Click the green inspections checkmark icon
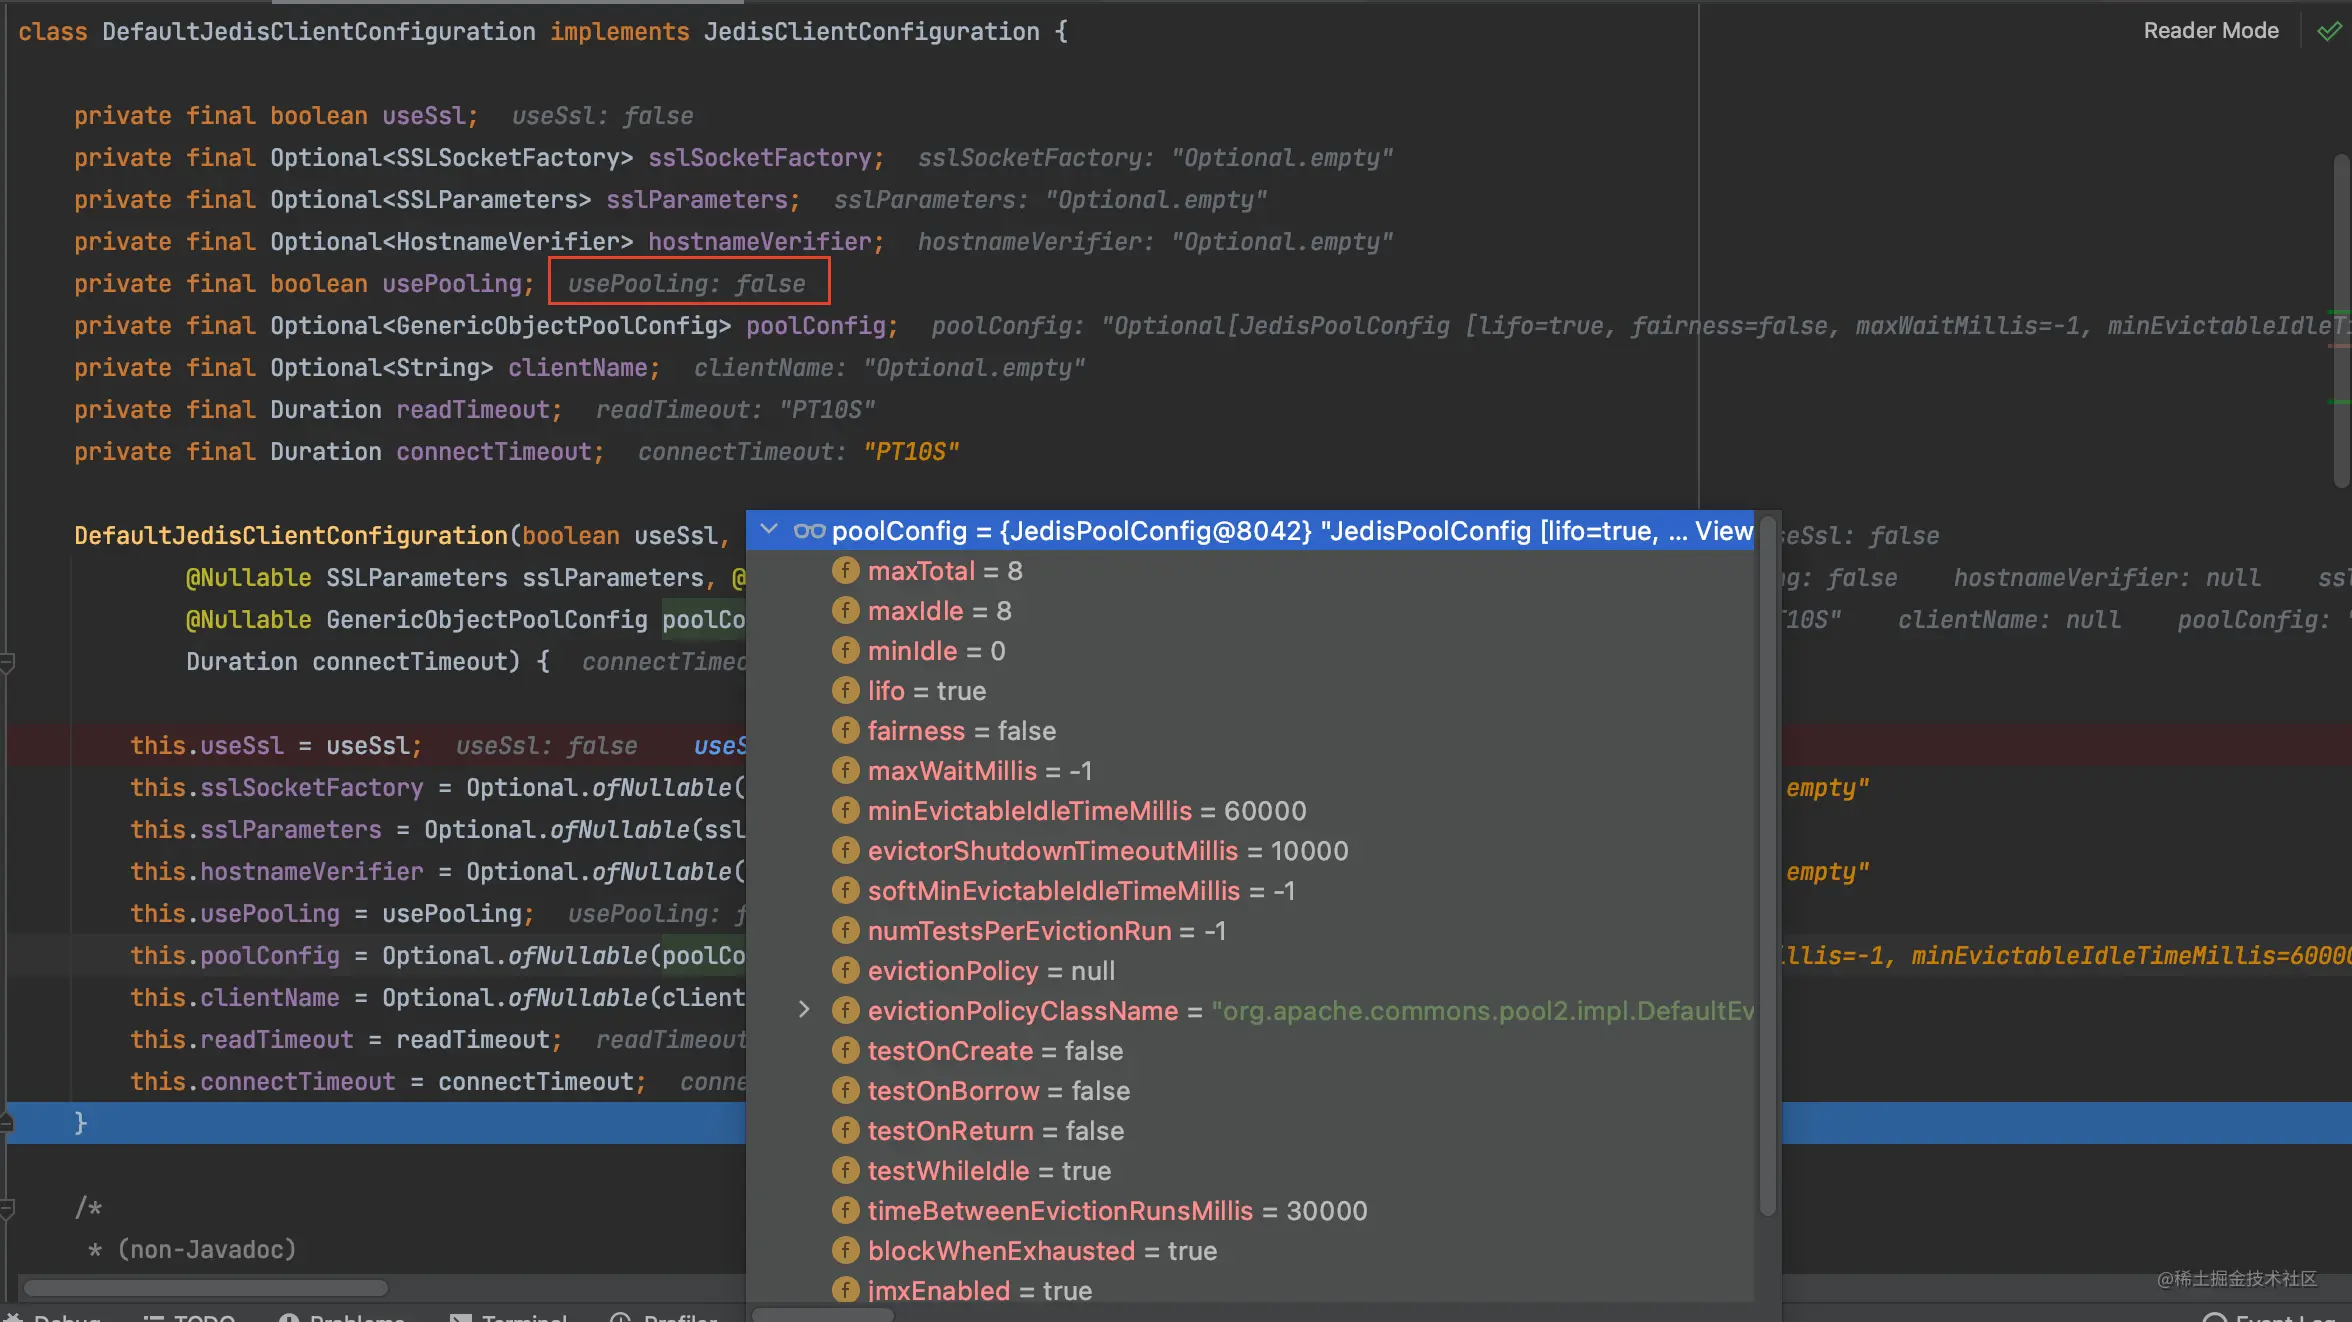2352x1322 pixels. tap(2329, 31)
